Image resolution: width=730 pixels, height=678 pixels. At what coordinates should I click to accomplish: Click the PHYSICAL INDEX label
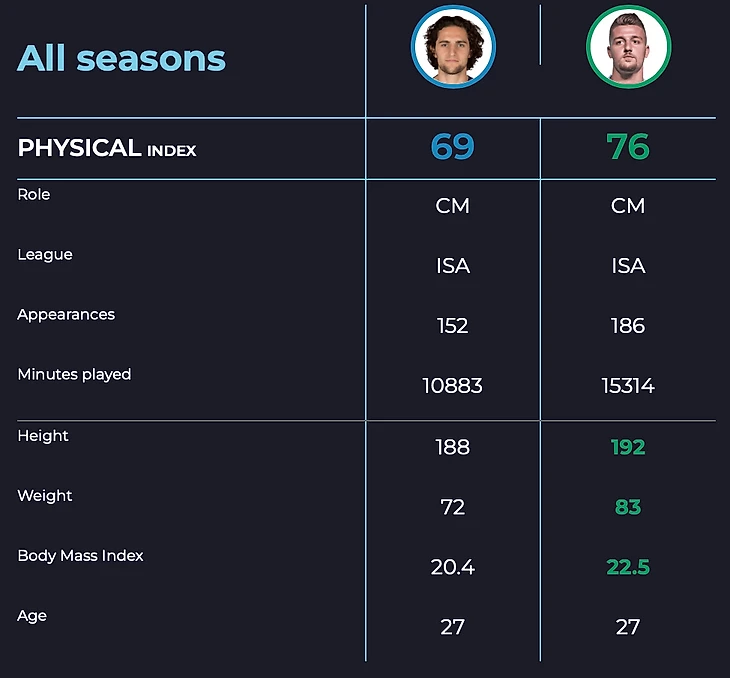click(107, 148)
